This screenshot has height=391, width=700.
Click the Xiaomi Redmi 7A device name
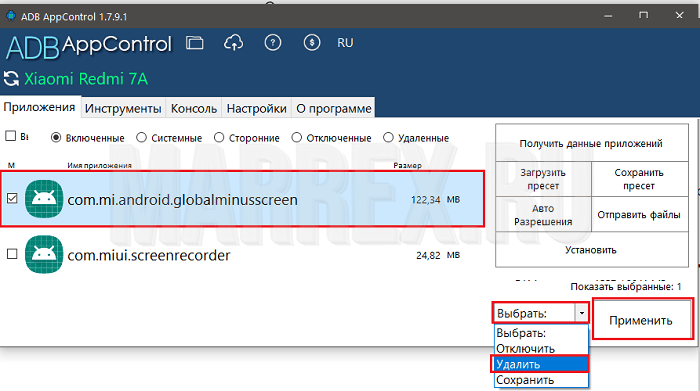coord(86,79)
